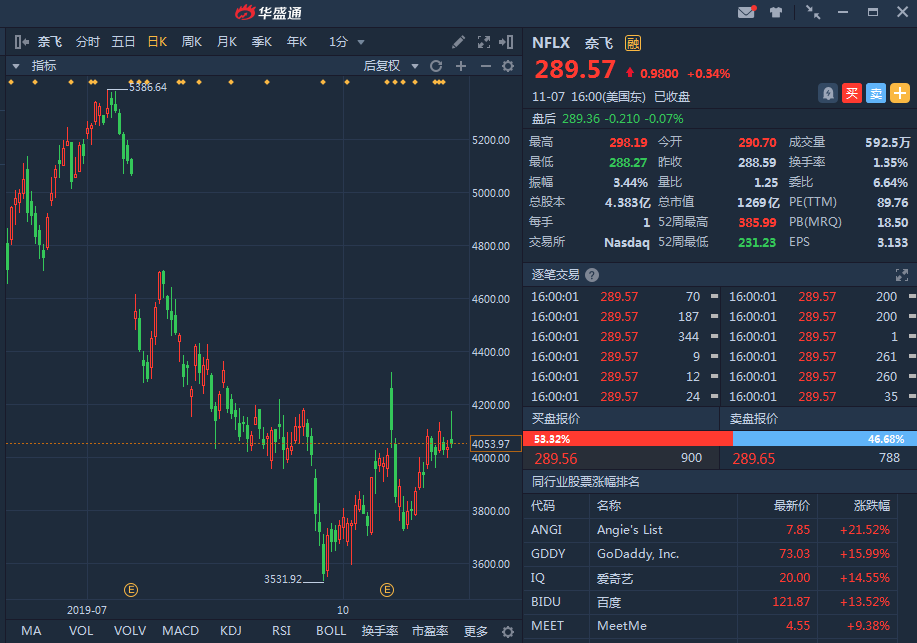
Task: Refresh the chart with the reload icon
Action: coord(436,66)
